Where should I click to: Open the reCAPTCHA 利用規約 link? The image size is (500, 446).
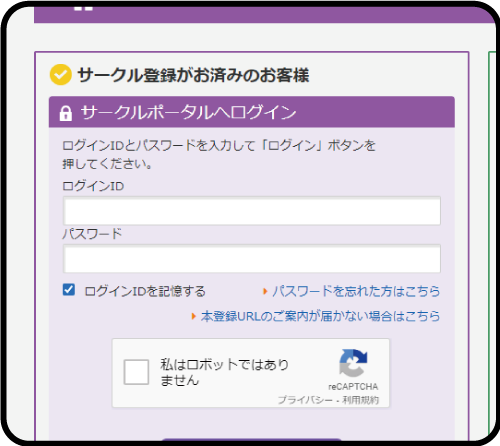[361, 400]
